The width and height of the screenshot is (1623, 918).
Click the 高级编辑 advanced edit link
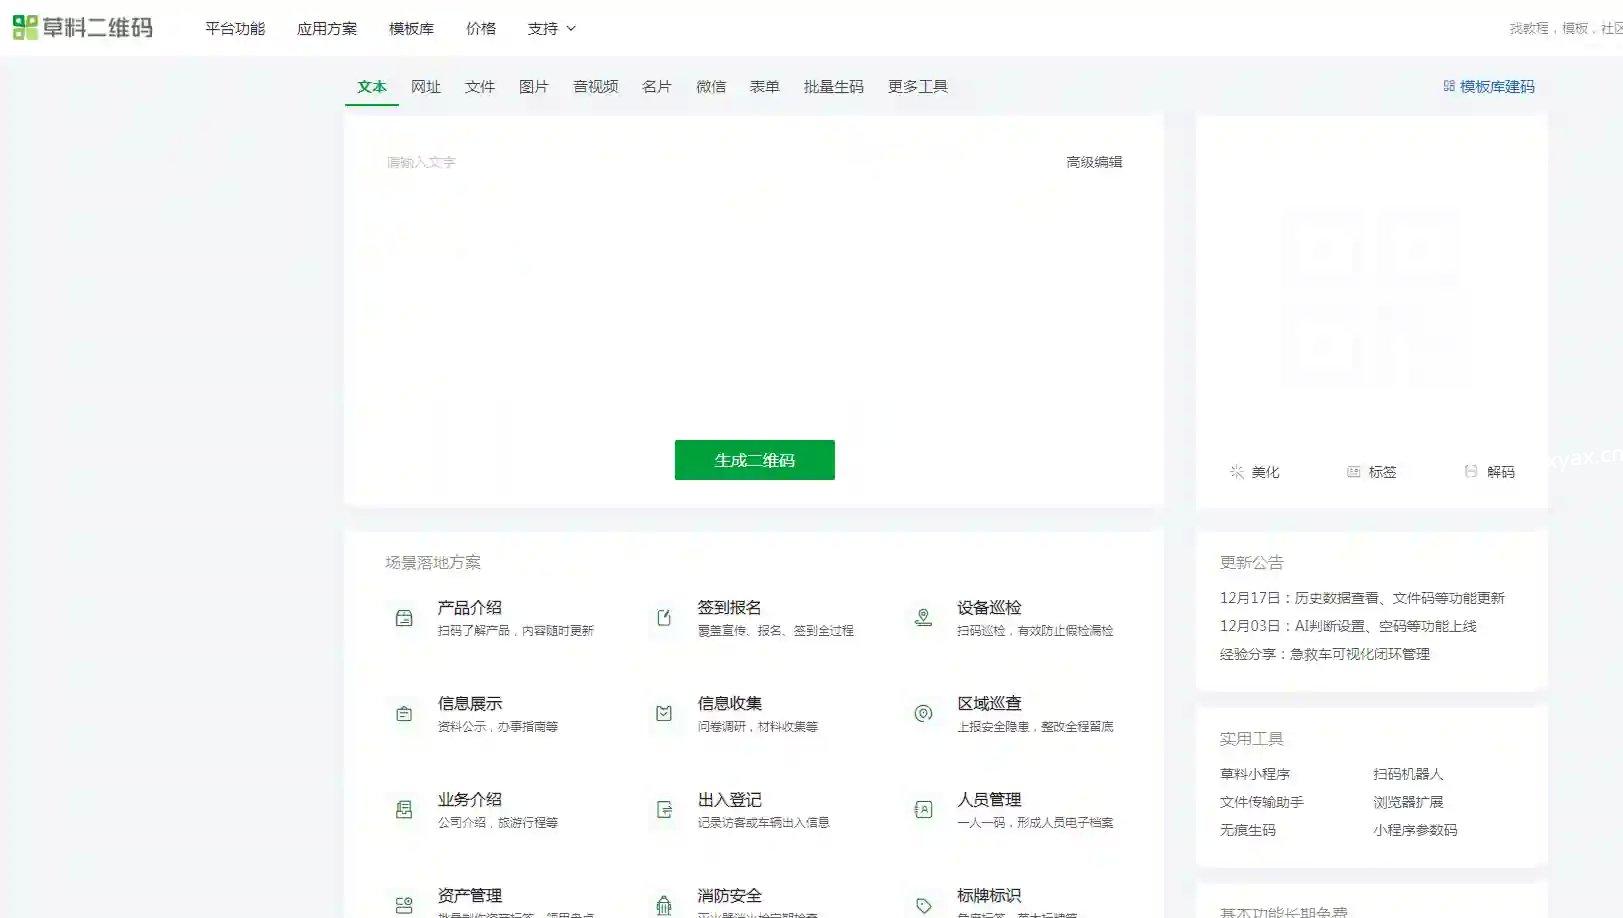1093,162
